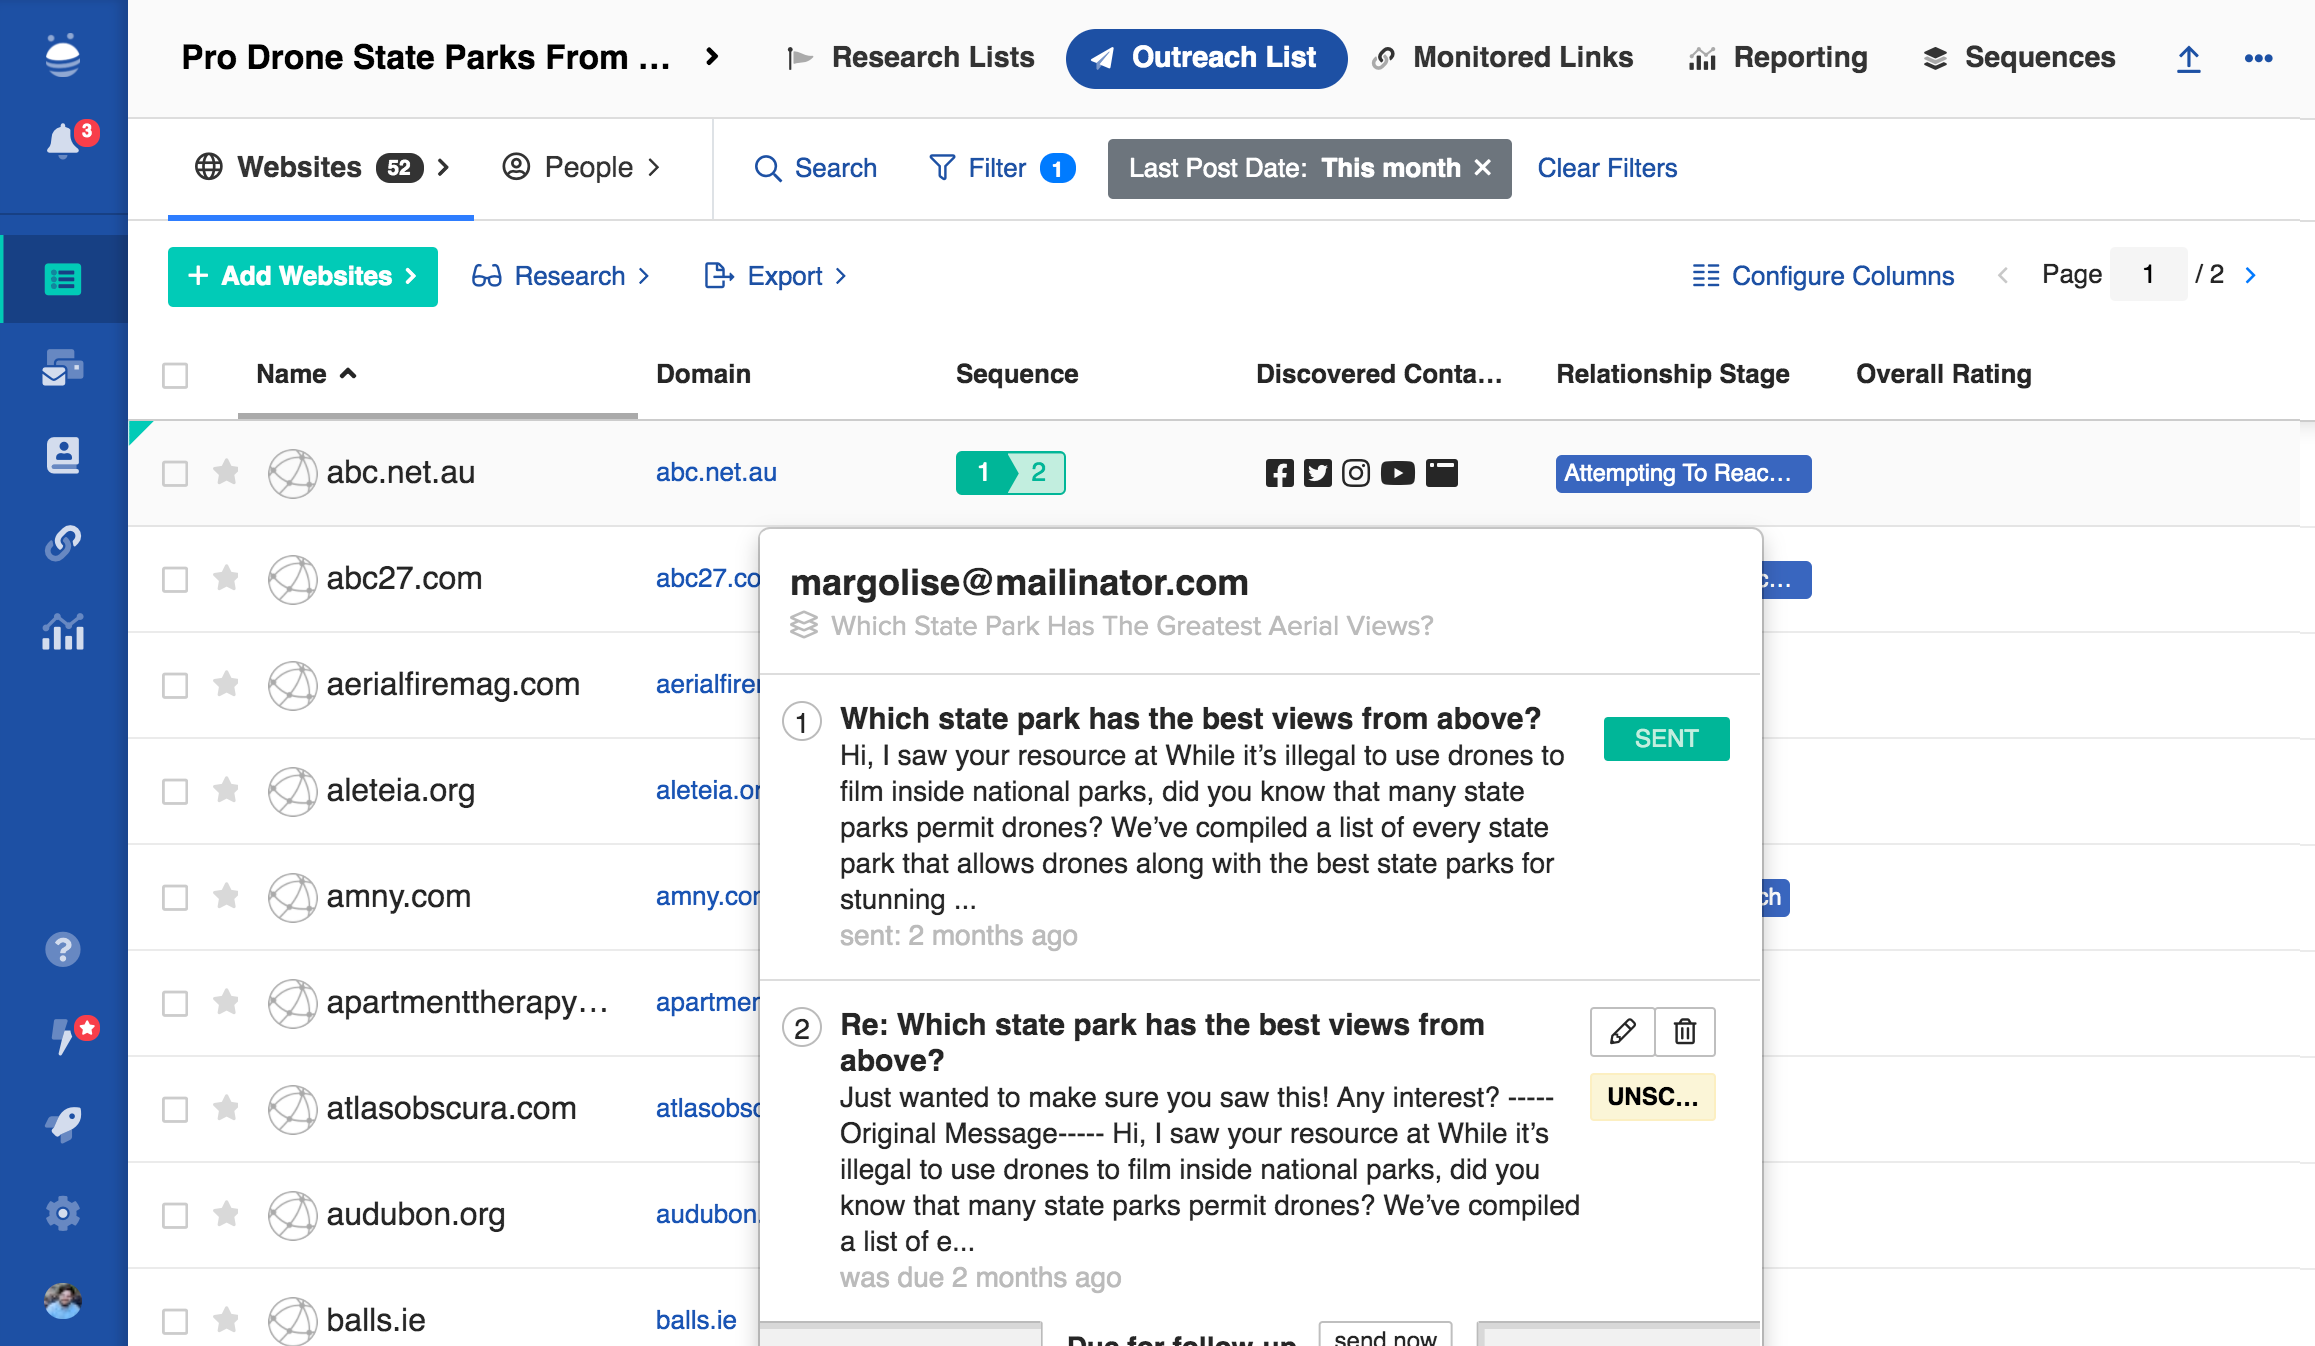The width and height of the screenshot is (2315, 1346).
Task: Open the settings gear in sidebar
Action: point(63,1213)
